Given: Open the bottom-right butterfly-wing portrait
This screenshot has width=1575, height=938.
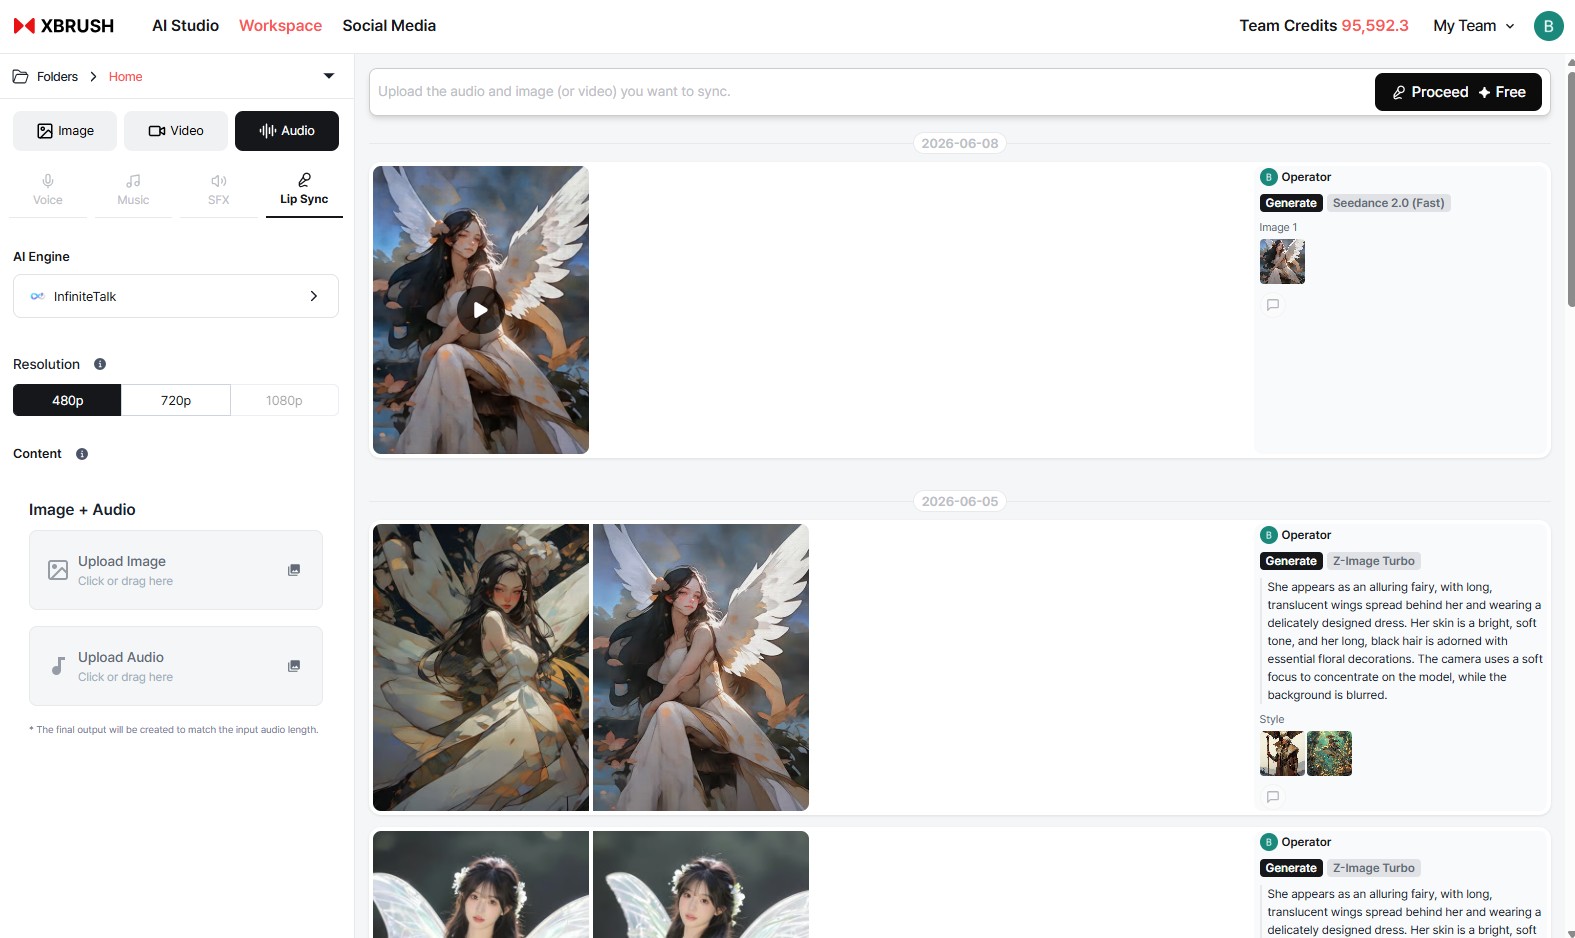Looking at the screenshot, I should [701, 884].
